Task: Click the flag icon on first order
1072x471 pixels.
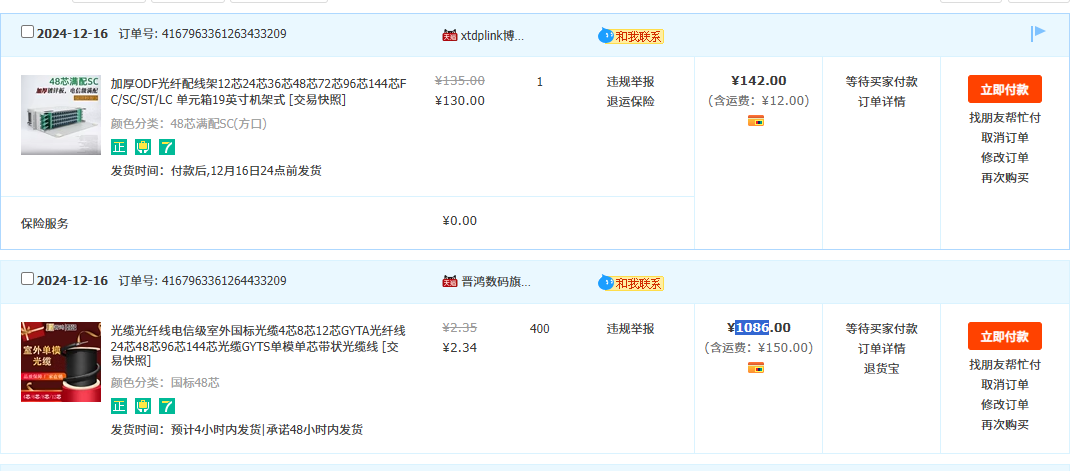Action: coord(1038,34)
